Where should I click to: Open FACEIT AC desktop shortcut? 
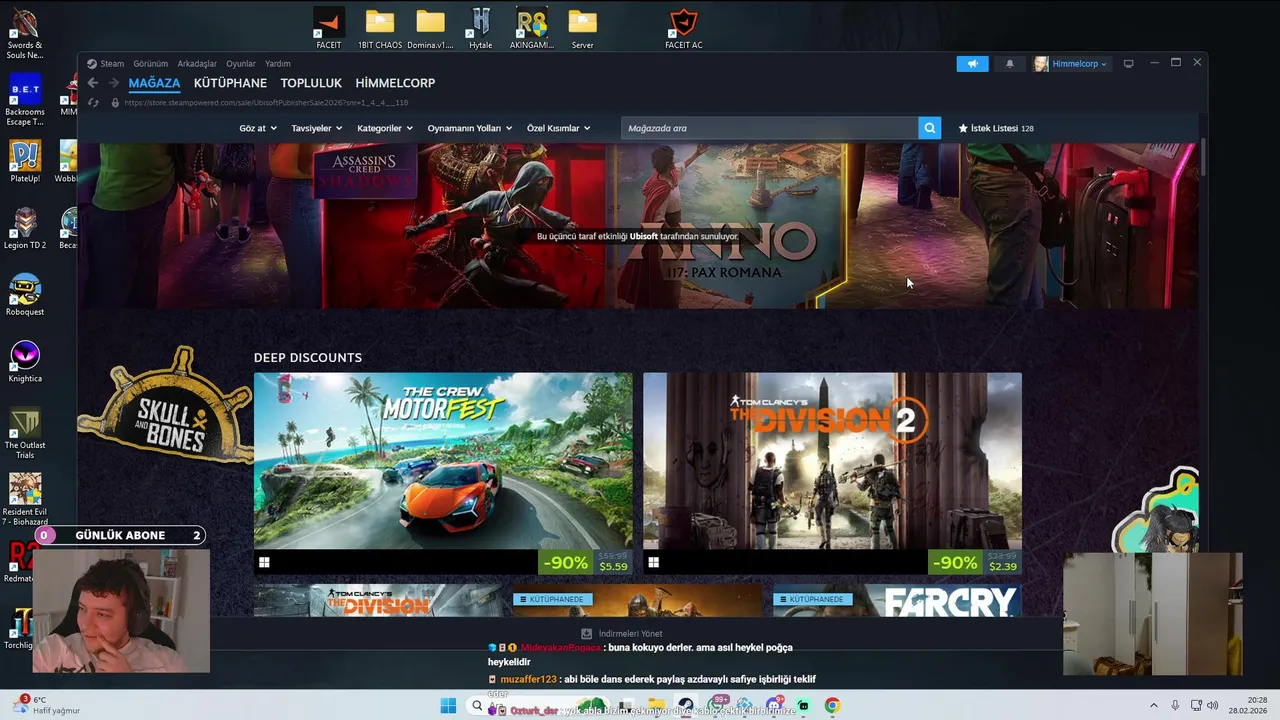684,28
